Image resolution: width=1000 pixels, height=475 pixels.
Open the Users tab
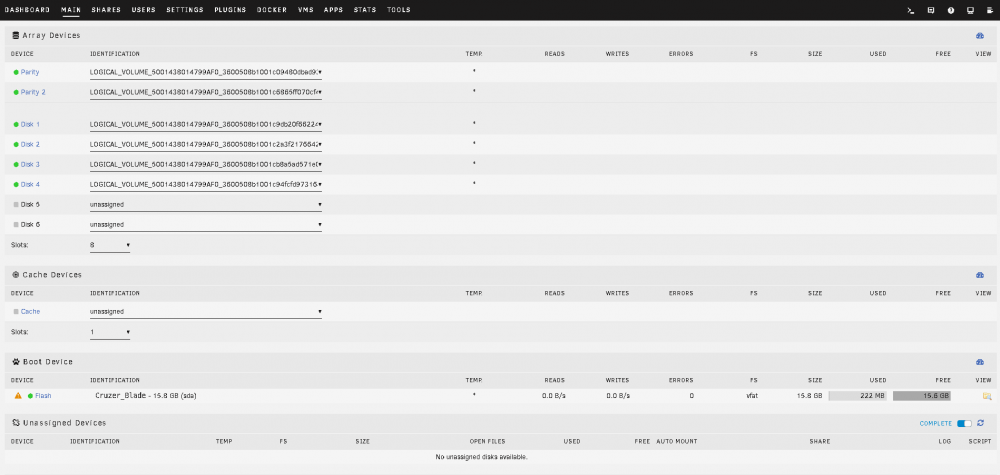tap(144, 10)
